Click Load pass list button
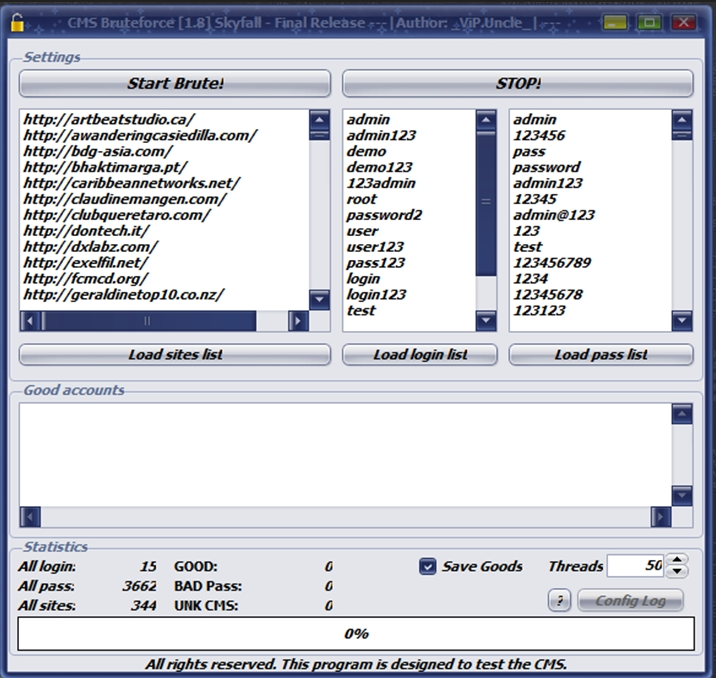Screen dimensions: 723x683 [600, 355]
